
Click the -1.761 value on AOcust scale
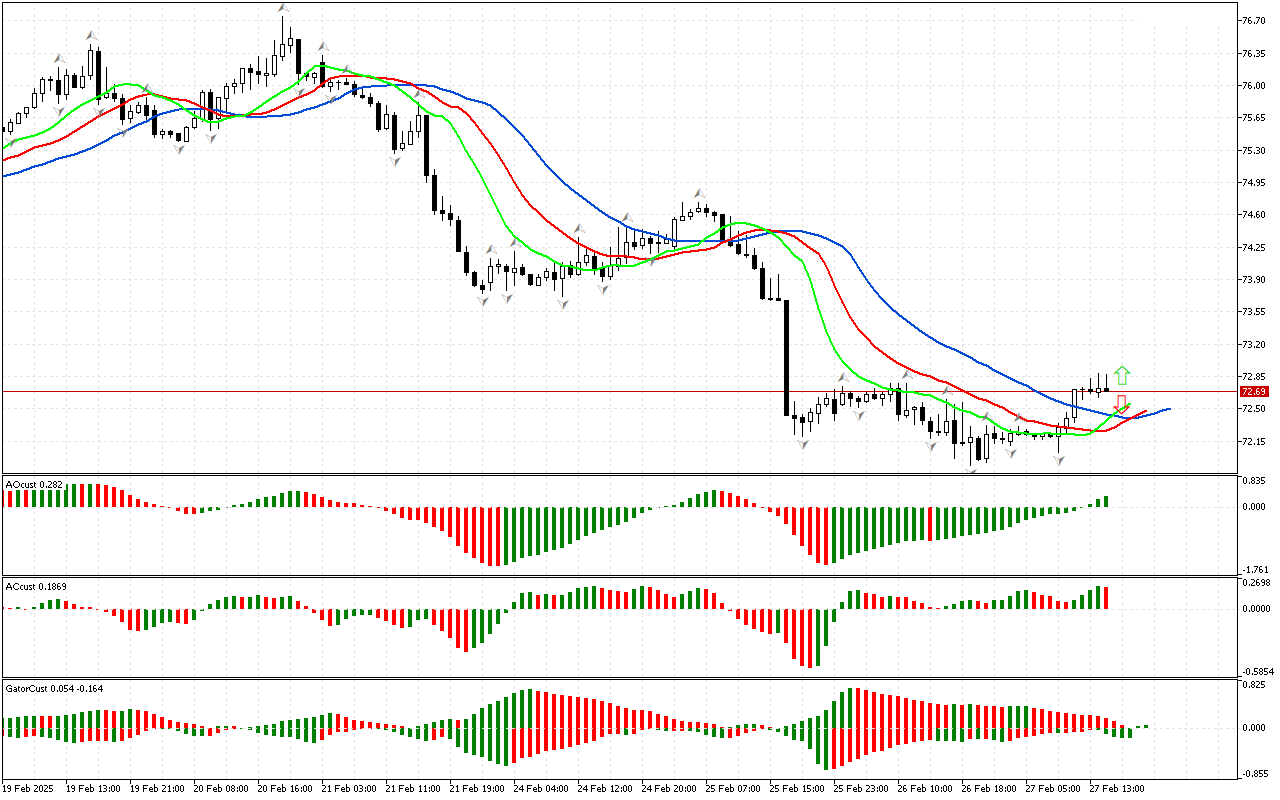click(x=1253, y=569)
